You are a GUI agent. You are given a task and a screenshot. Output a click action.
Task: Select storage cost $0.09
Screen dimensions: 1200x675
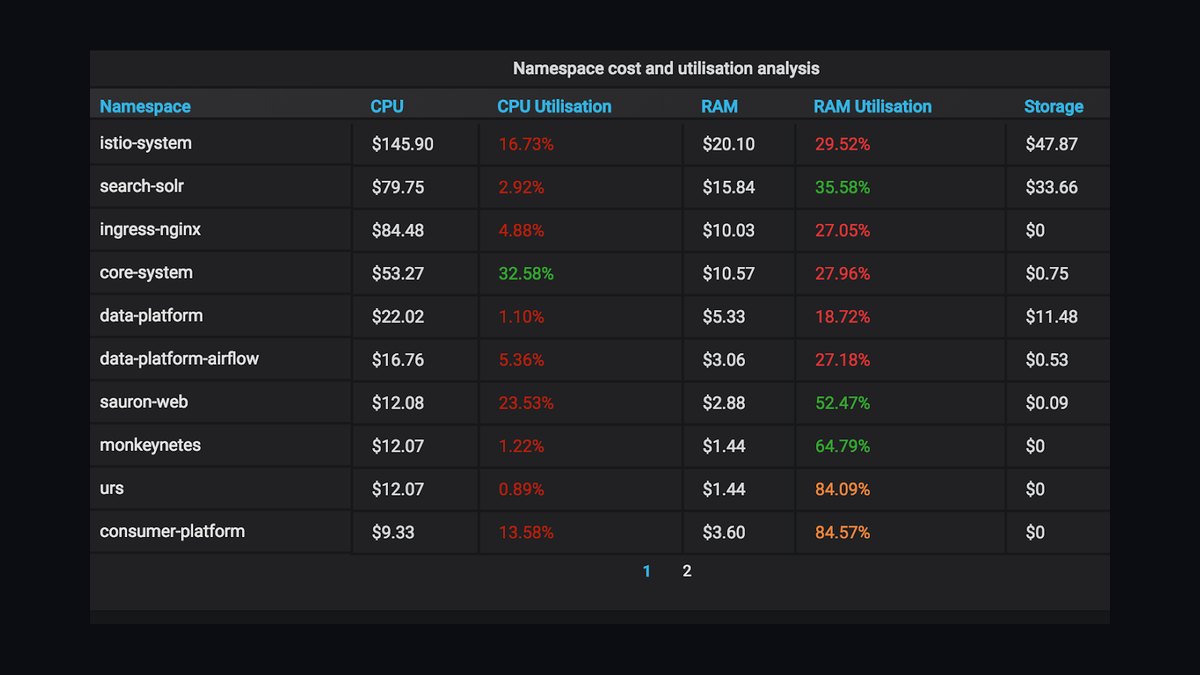(1047, 403)
